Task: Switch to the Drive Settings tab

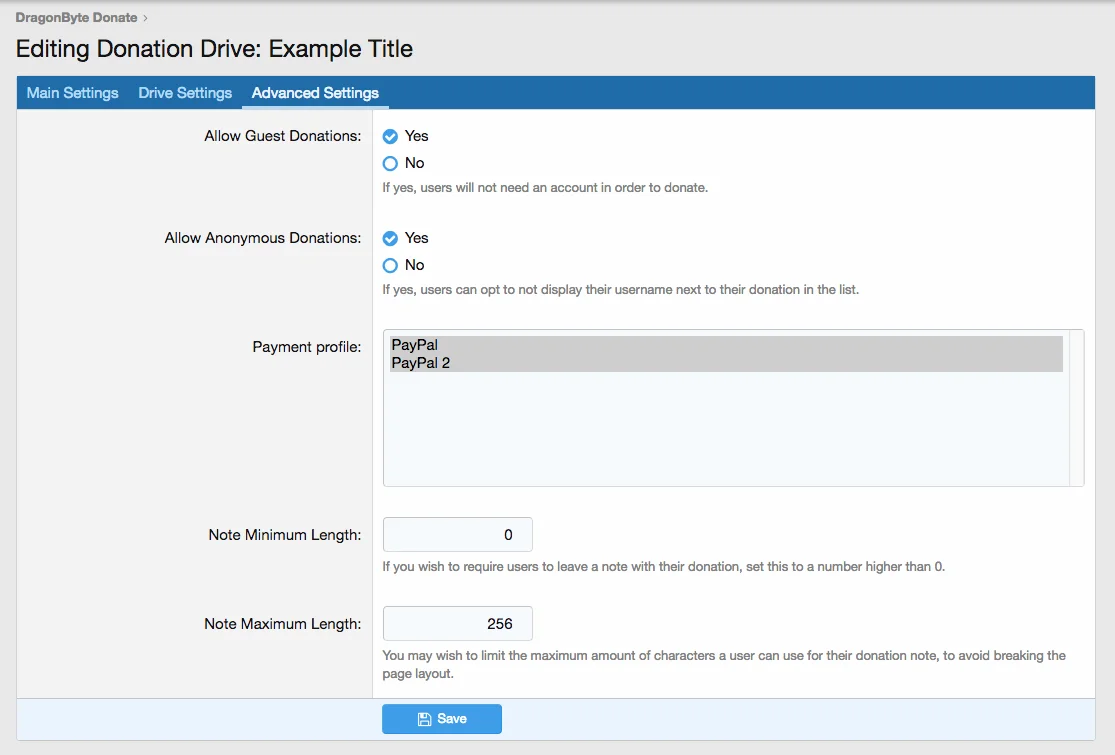Action: [x=185, y=93]
